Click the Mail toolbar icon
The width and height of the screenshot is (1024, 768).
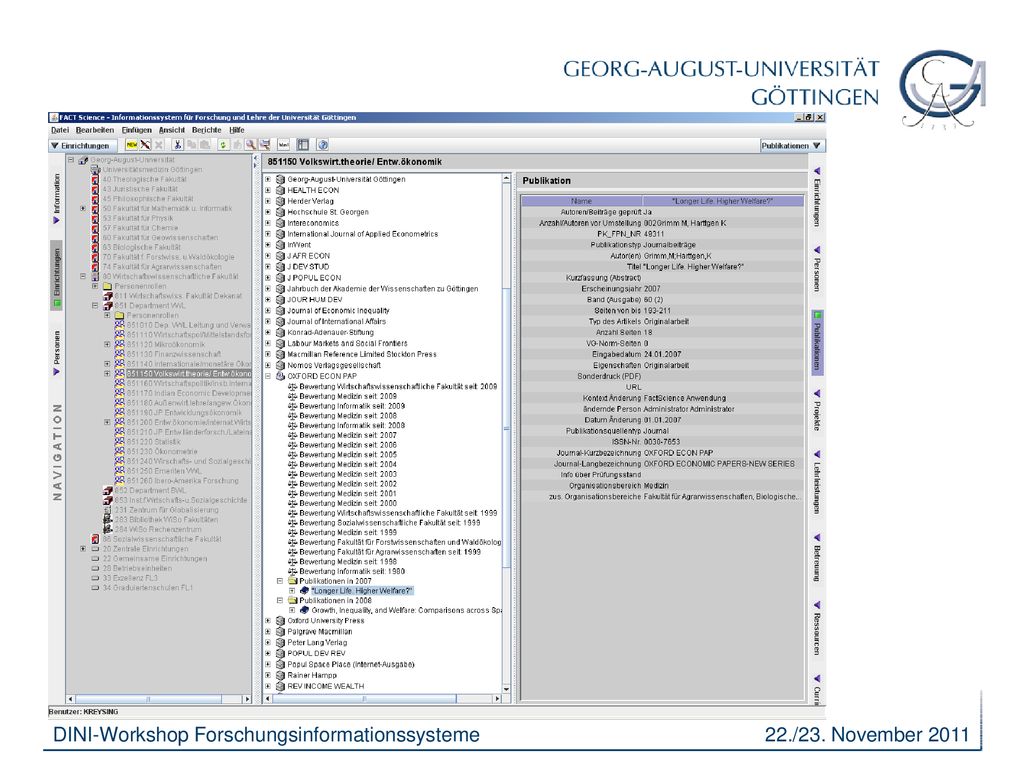point(283,145)
